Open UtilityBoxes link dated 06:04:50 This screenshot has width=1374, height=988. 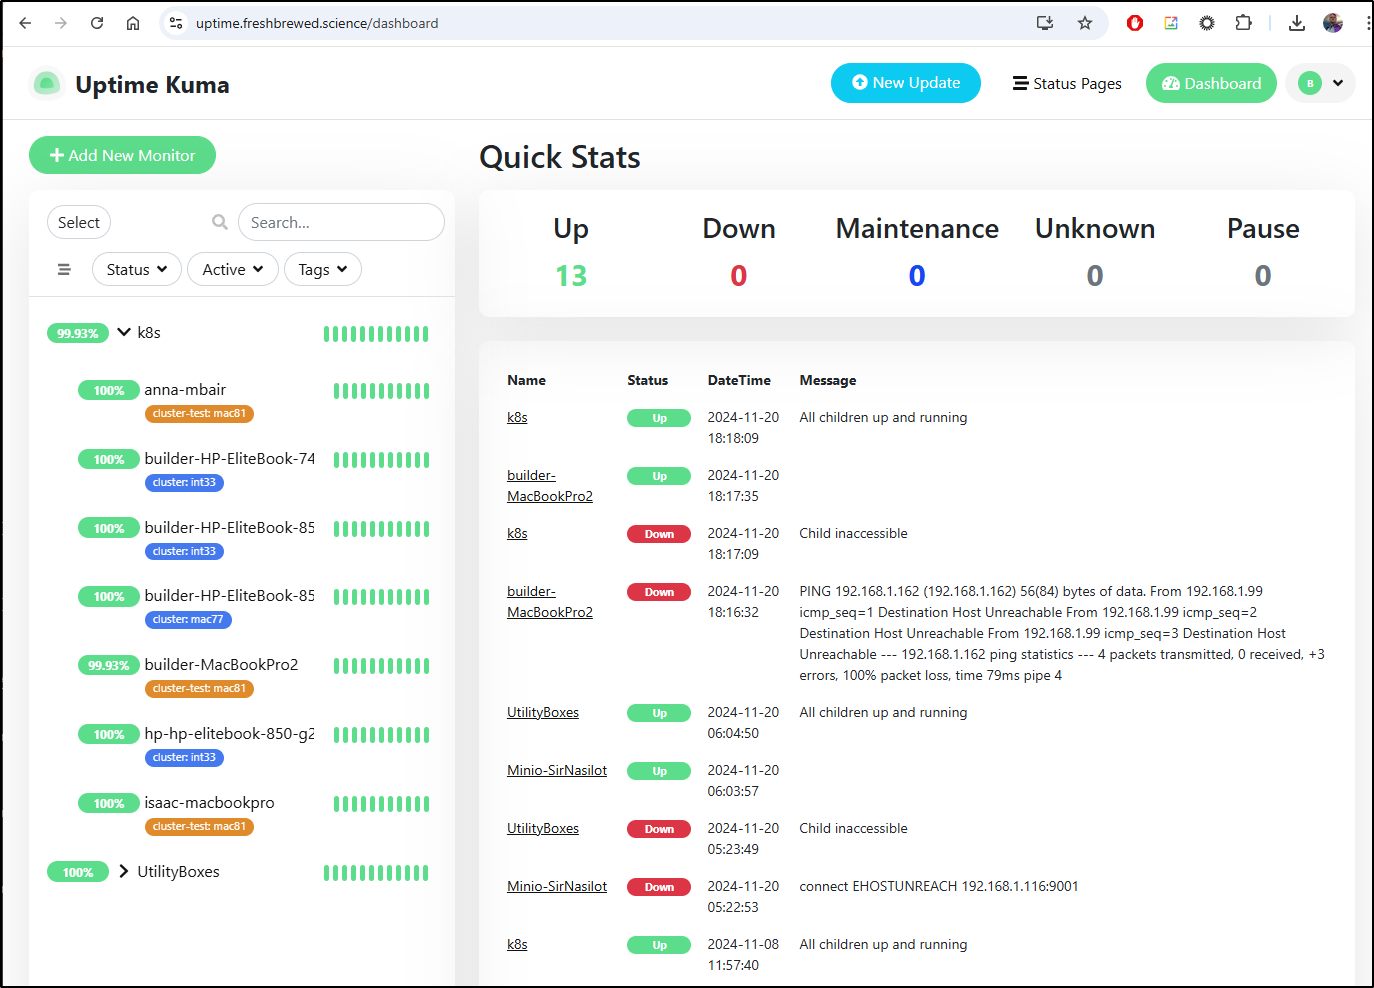pos(543,712)
